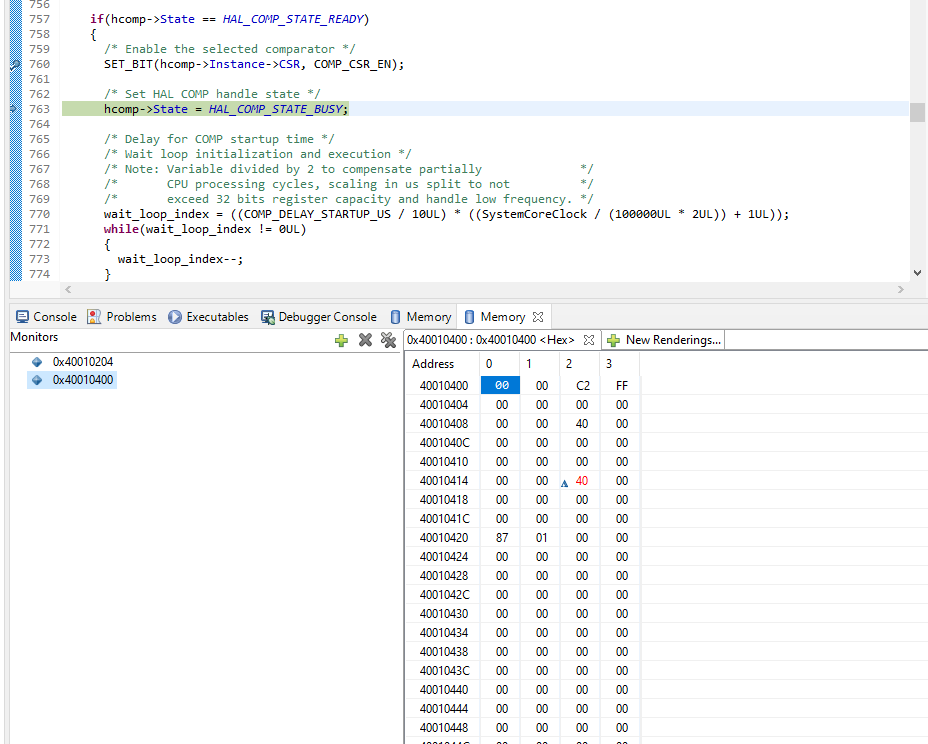Click column header 3 in memory table

tap(609, 363)
